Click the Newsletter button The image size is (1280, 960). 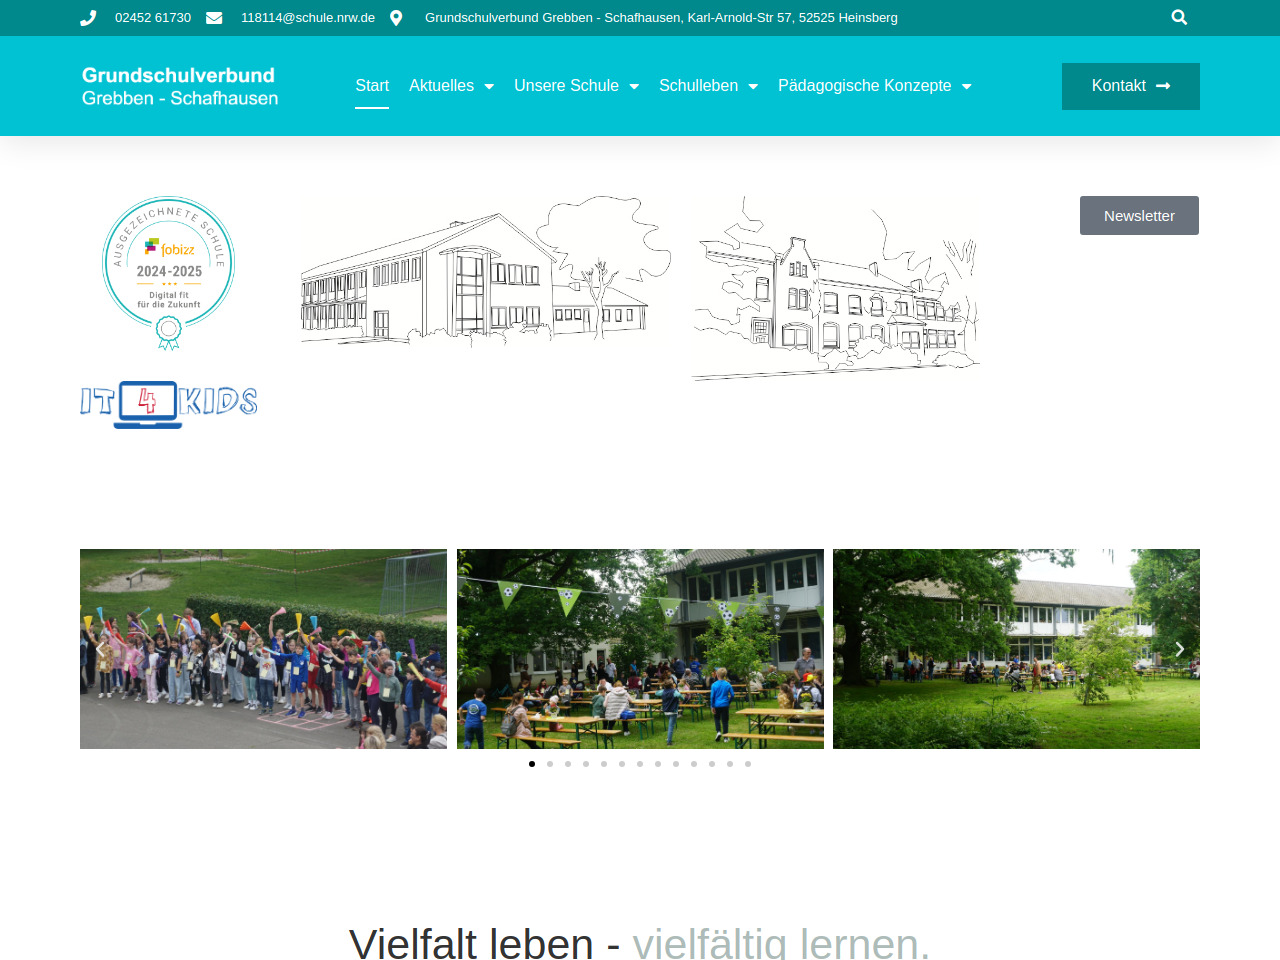point(1139,216)
